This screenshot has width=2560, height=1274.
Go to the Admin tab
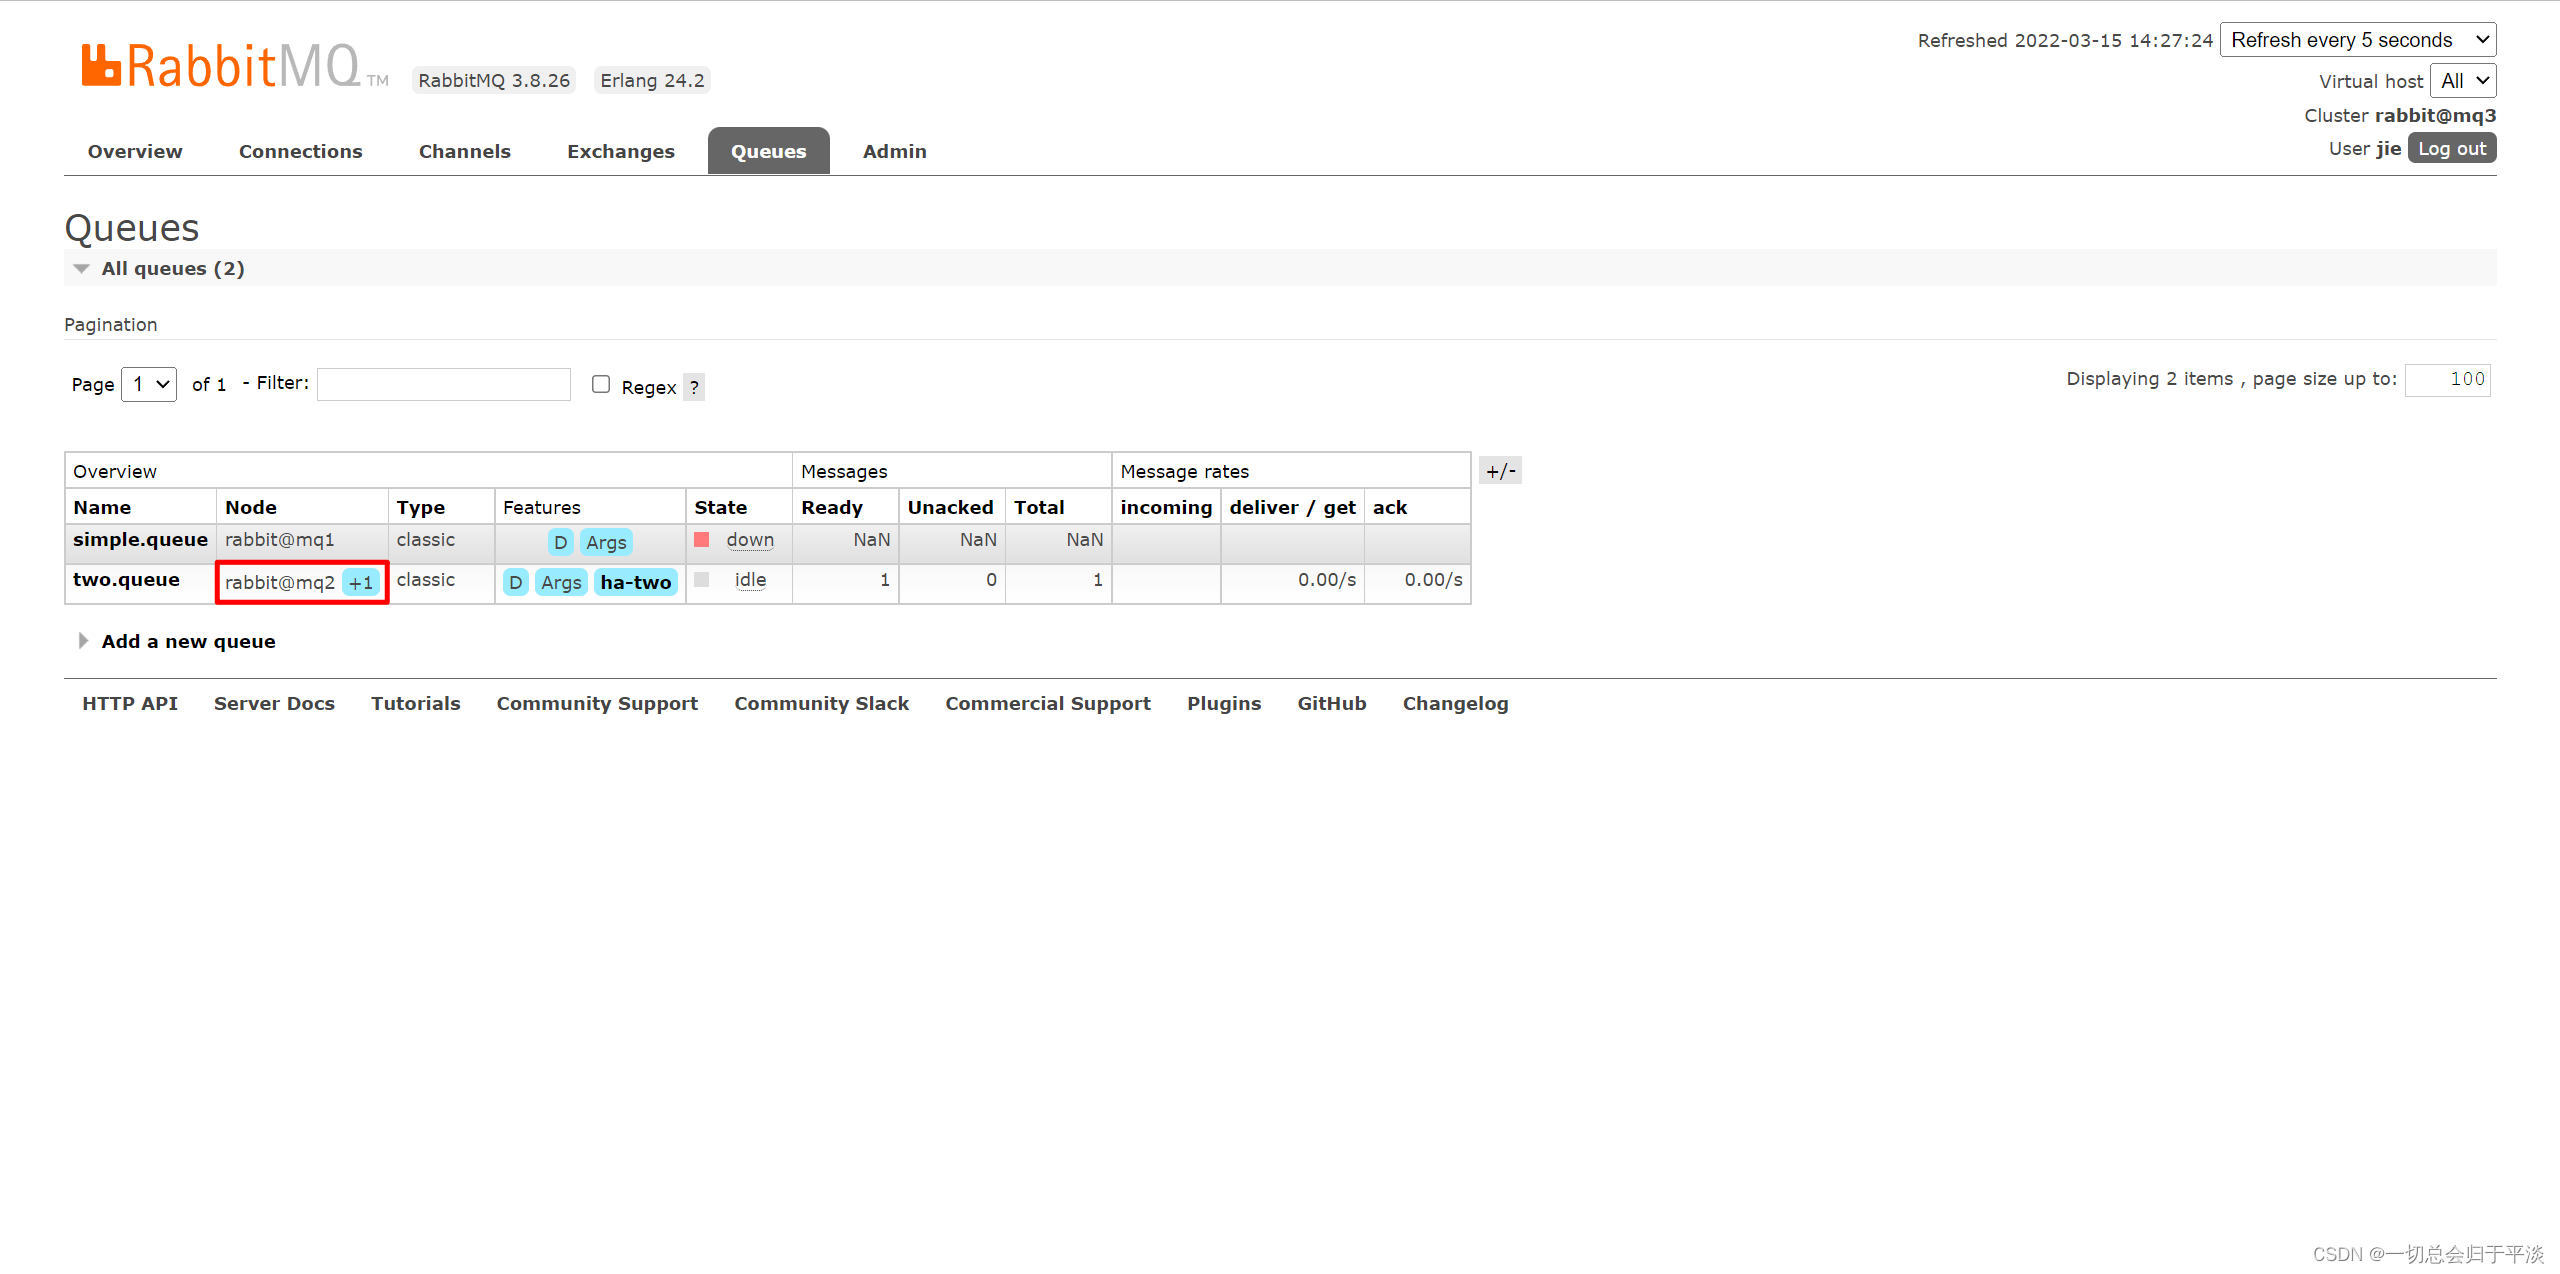894,151
